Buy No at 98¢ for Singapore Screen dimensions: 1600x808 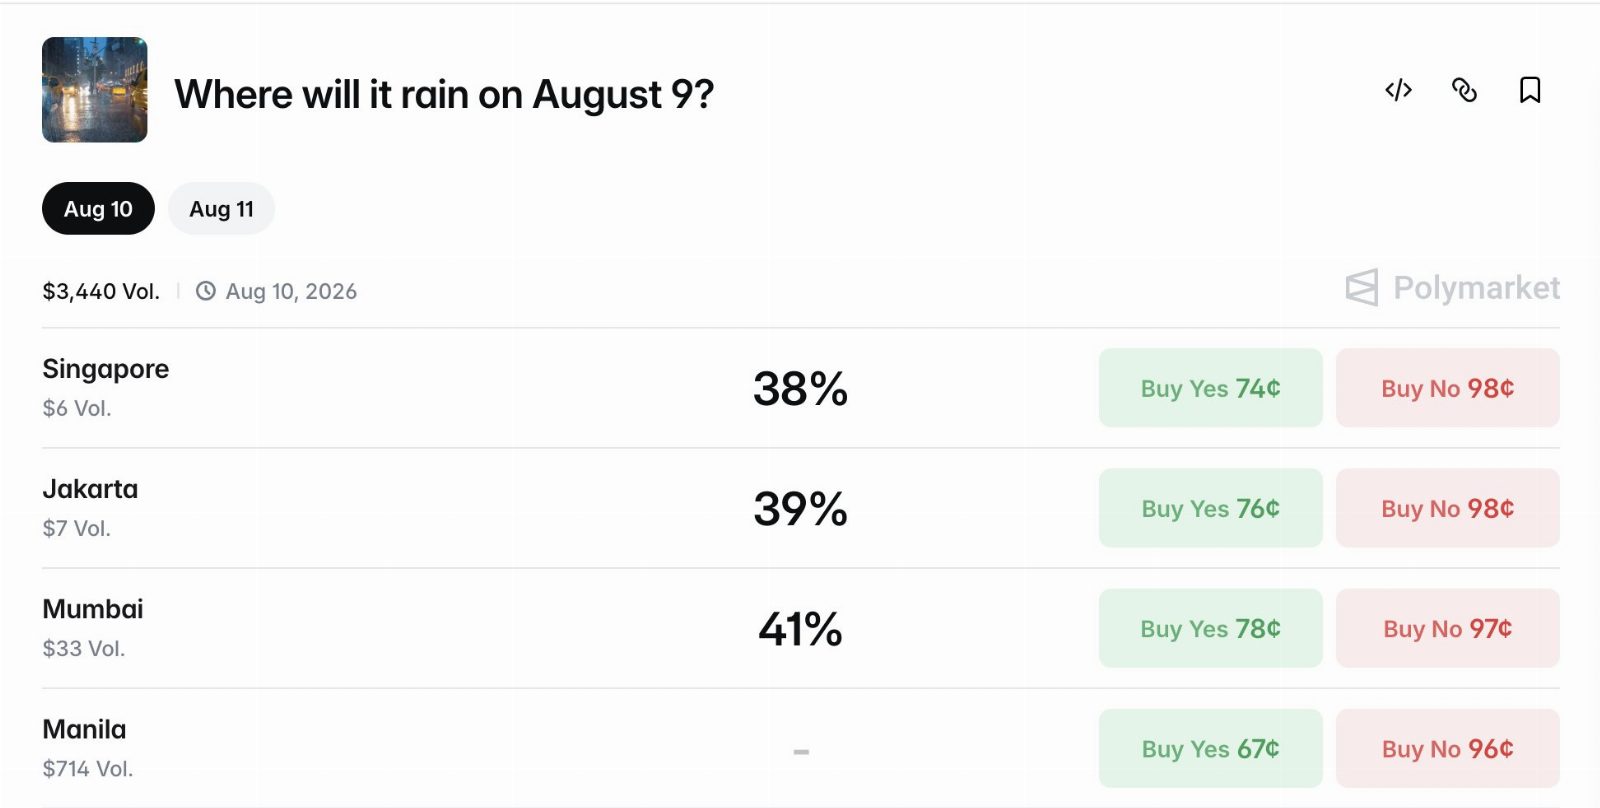coord(1447,388)
